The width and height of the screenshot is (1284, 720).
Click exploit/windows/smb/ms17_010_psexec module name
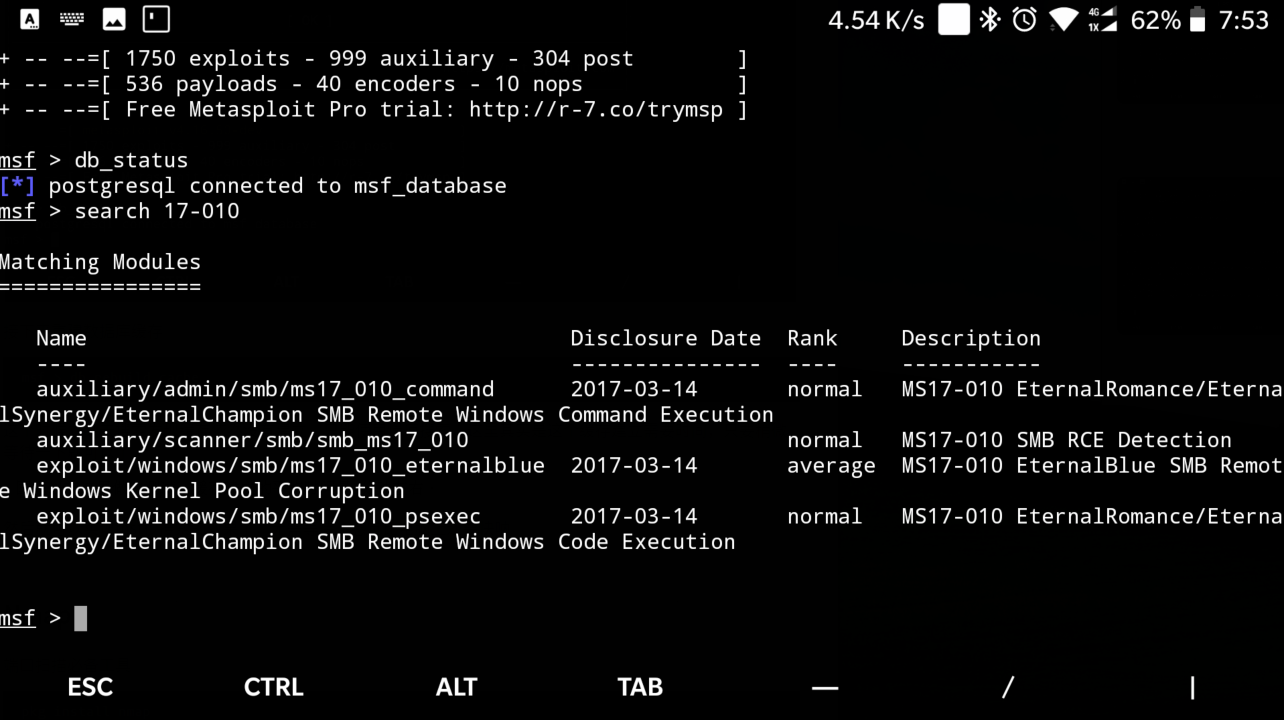coord(259,517)
